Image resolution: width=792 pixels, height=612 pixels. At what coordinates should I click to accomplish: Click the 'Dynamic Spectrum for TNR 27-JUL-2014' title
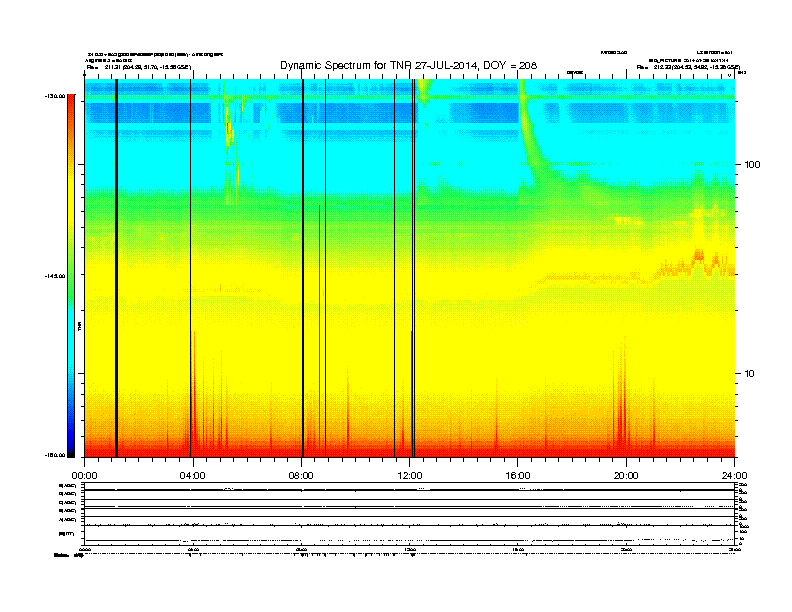[x=409, y=65]
